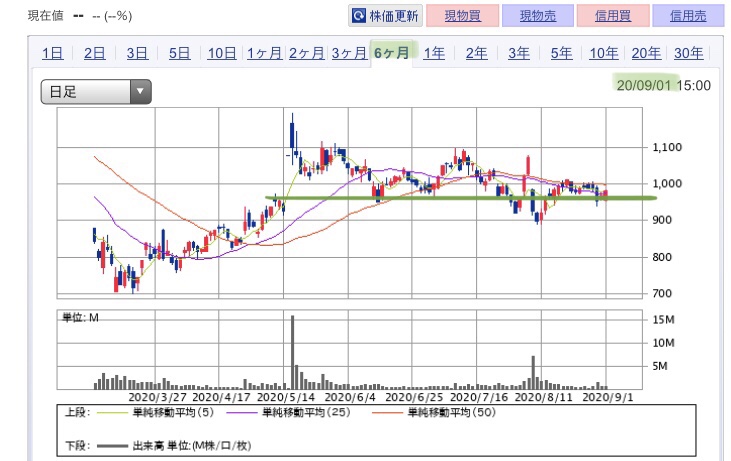Viewport: 731px width, 461px height.
Task: Click the 1,000 price axis label
Action: tap(667, 184)
